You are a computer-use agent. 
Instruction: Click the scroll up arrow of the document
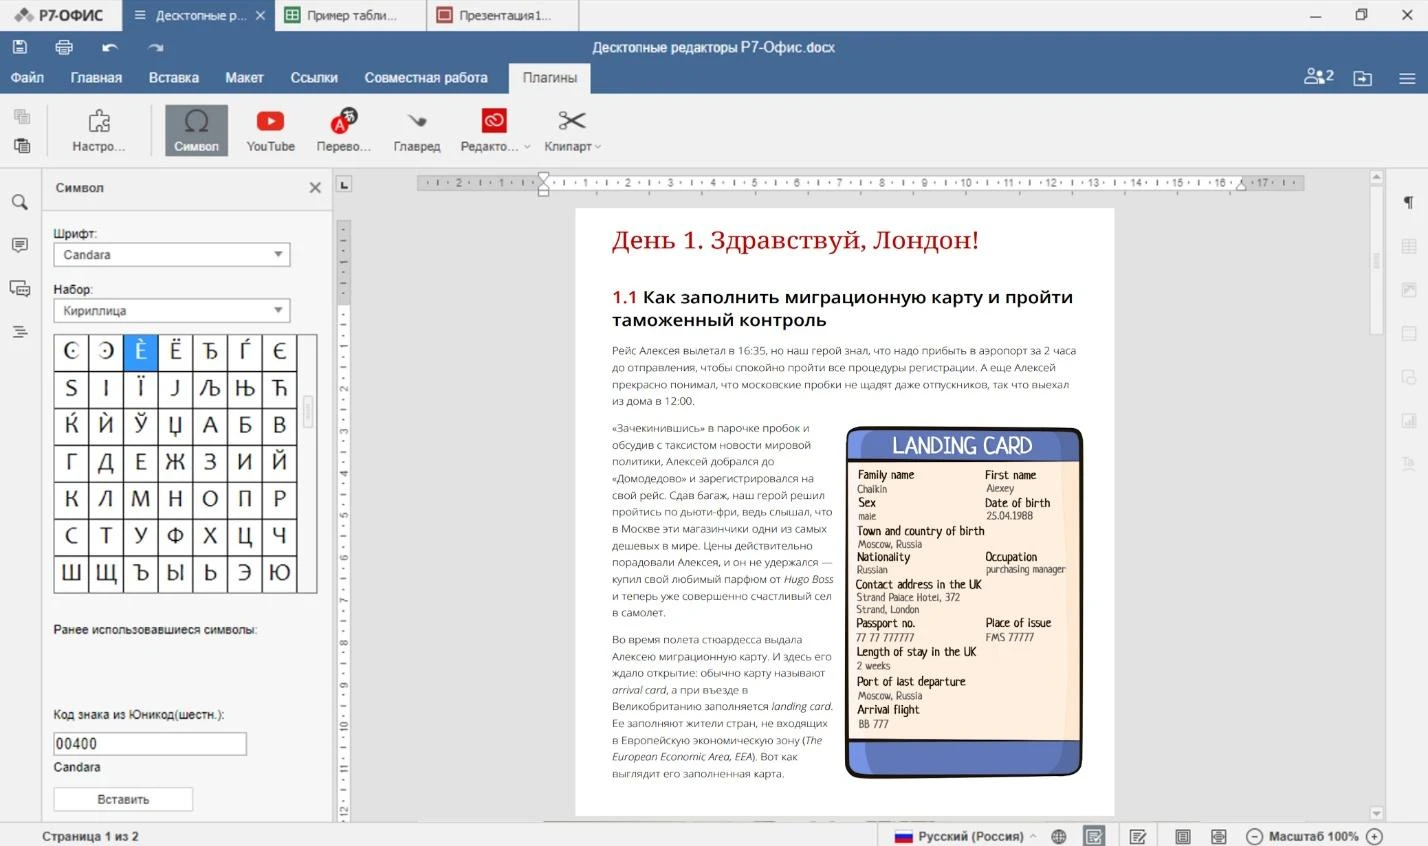click(x=1376, y=177)
